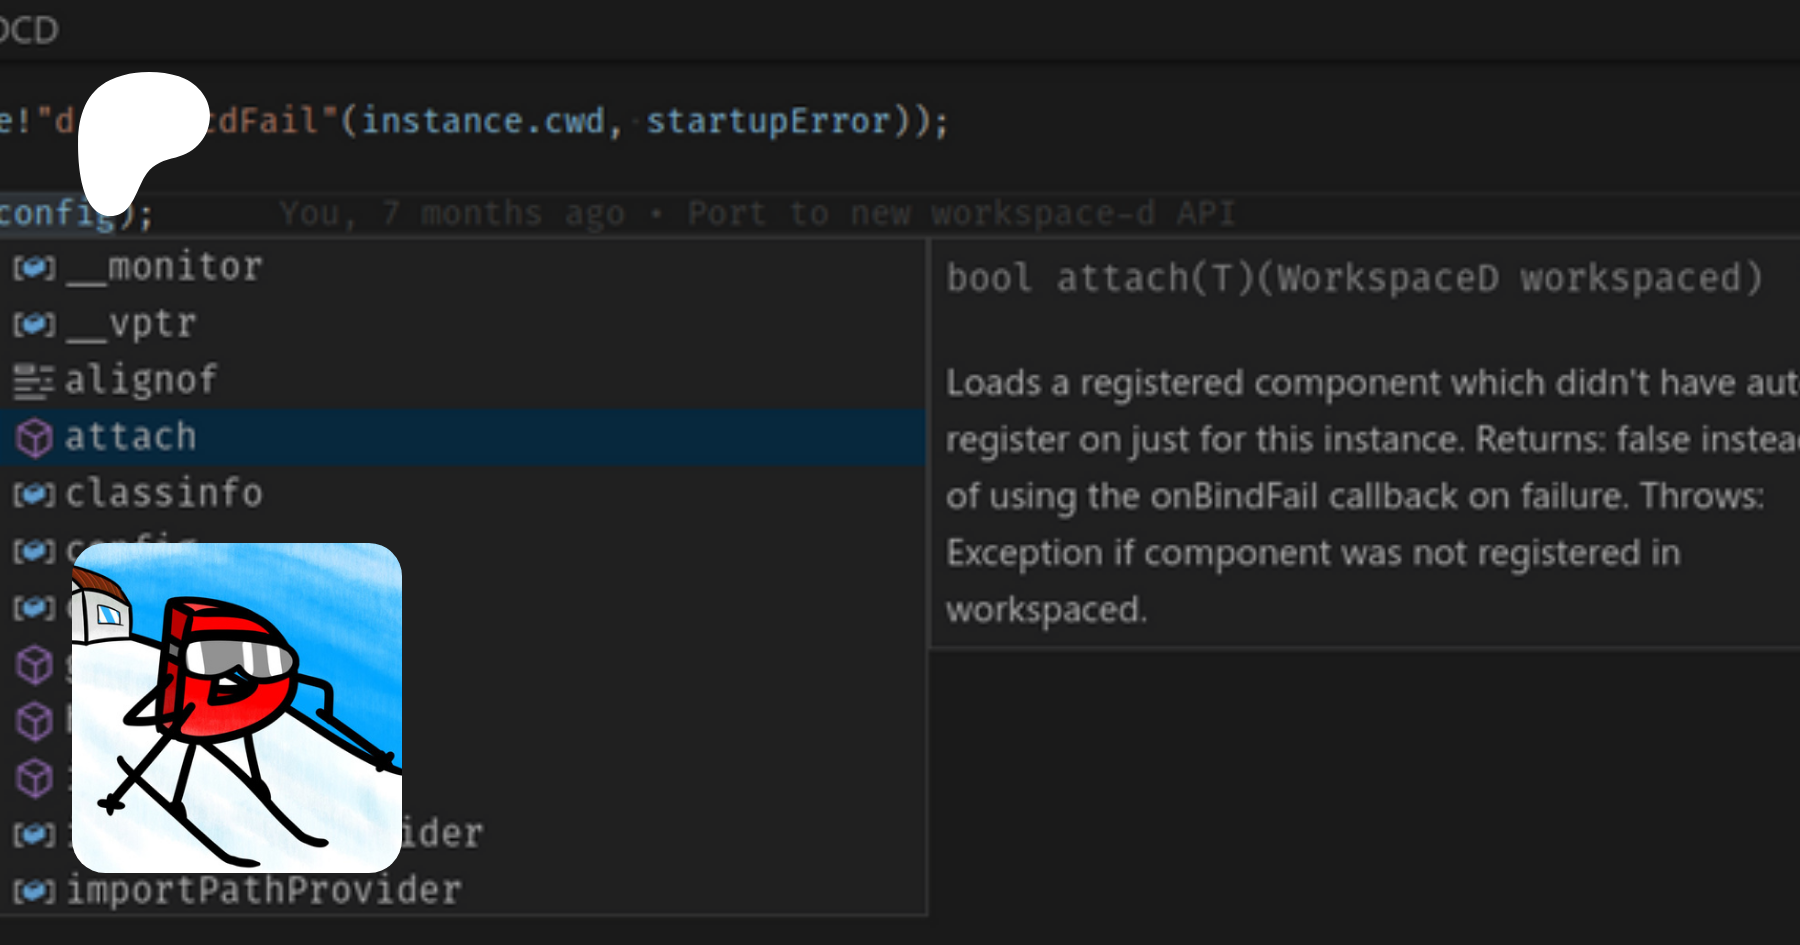Click the lowest purple cube method icon
1800x945 pixels.
pos(34,778)
